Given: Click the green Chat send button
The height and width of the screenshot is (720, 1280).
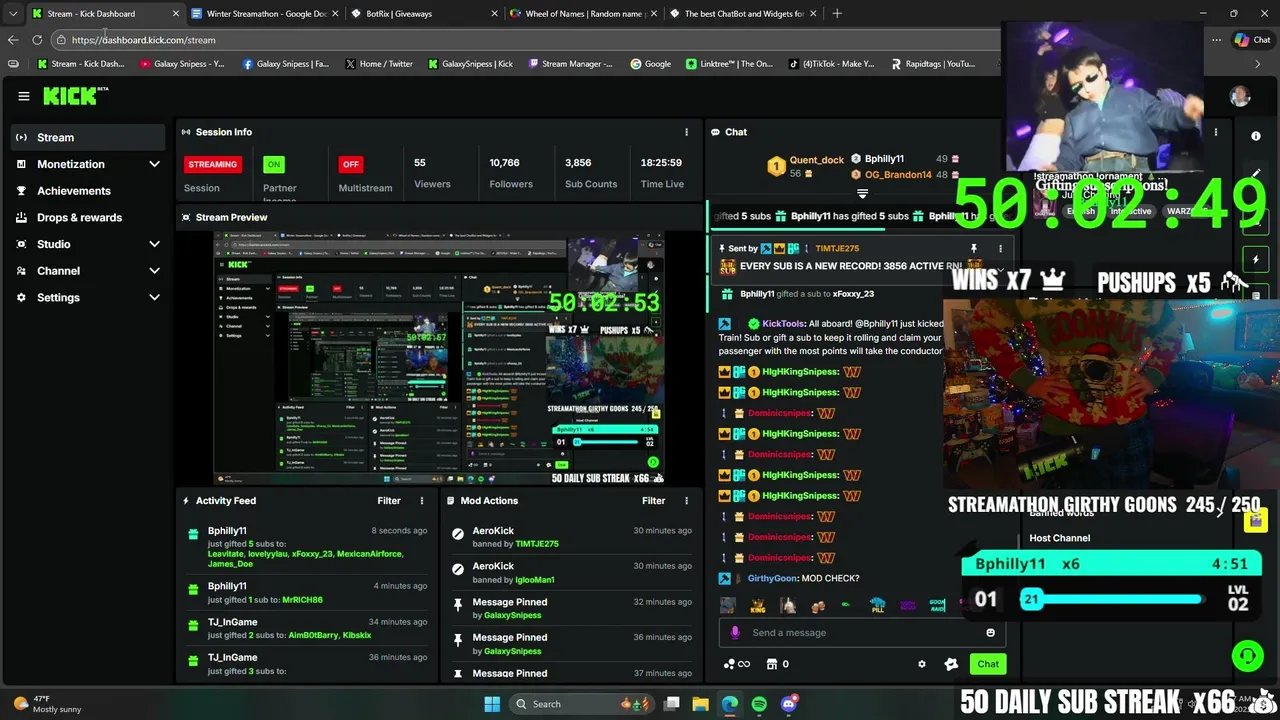Looking at the screenshot, I should pos(988,664).
